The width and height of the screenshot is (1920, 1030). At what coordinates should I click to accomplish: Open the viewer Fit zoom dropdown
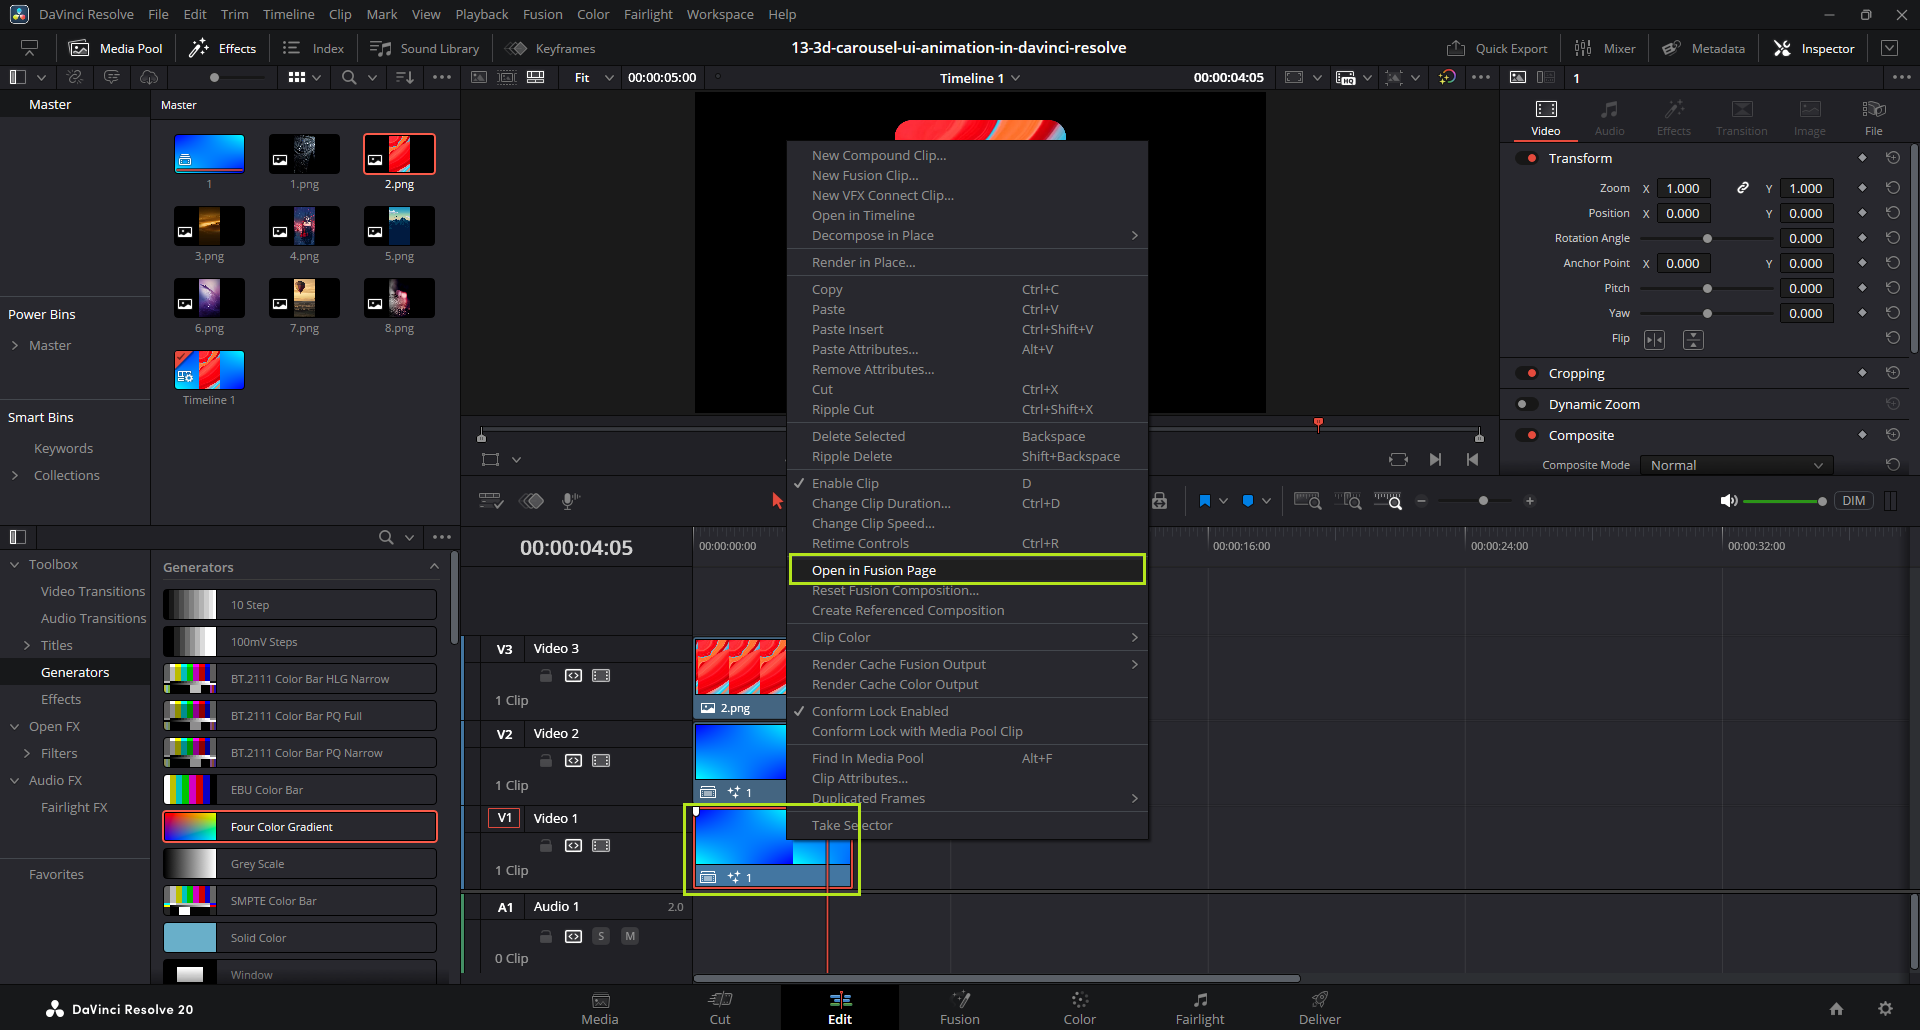click(593, 77)
